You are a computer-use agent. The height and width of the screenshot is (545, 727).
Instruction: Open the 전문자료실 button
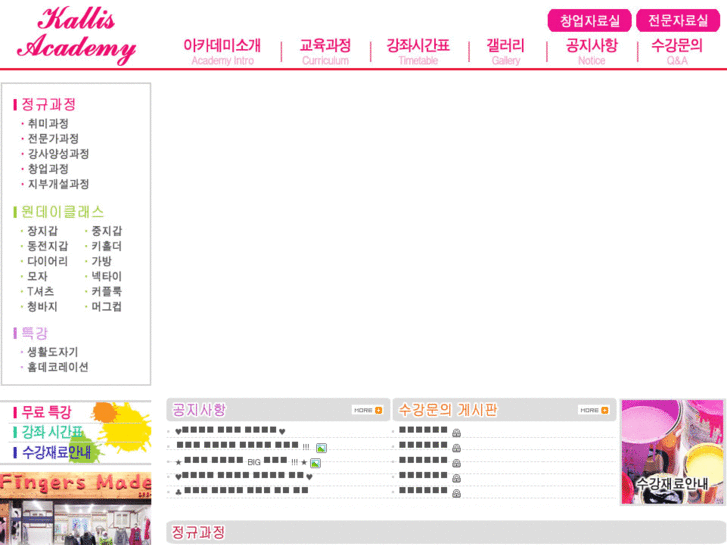(678, 20)
